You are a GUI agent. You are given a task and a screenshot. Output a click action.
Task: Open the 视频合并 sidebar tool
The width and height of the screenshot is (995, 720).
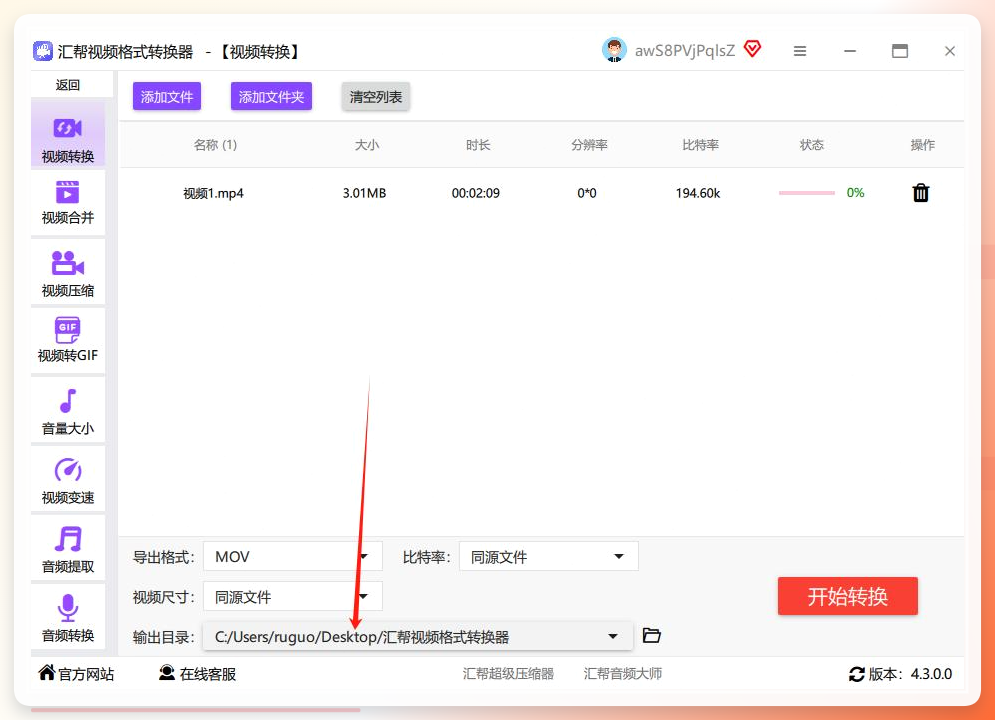pyautogui.click(x=68, y=202)
